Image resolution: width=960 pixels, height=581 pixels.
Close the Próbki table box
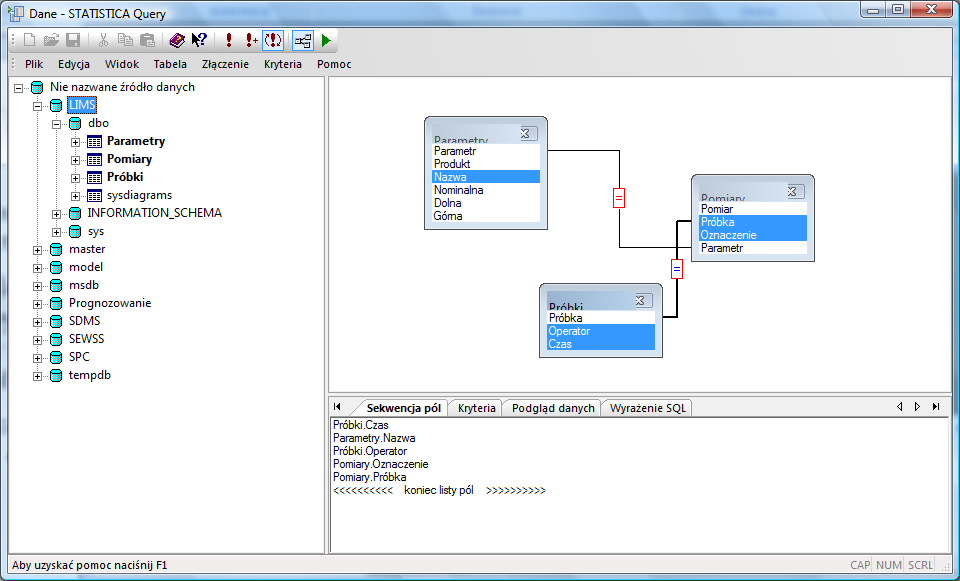pyautogui.click(x=643, y=300)
